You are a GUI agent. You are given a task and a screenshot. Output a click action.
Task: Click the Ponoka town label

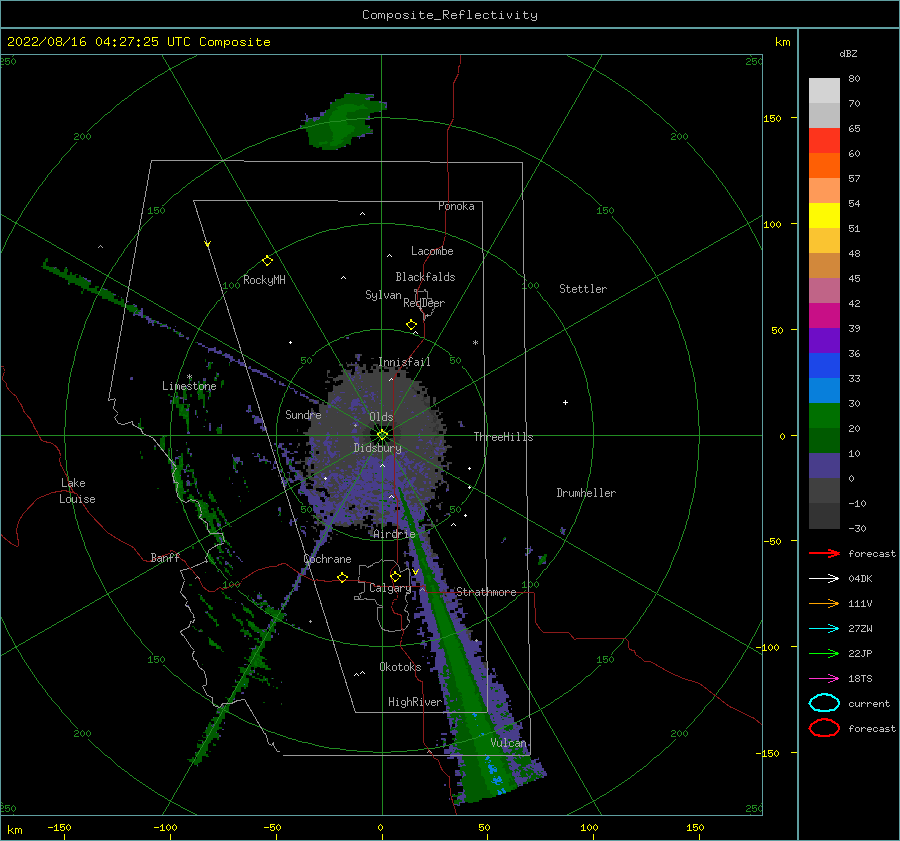coord(456,206)
